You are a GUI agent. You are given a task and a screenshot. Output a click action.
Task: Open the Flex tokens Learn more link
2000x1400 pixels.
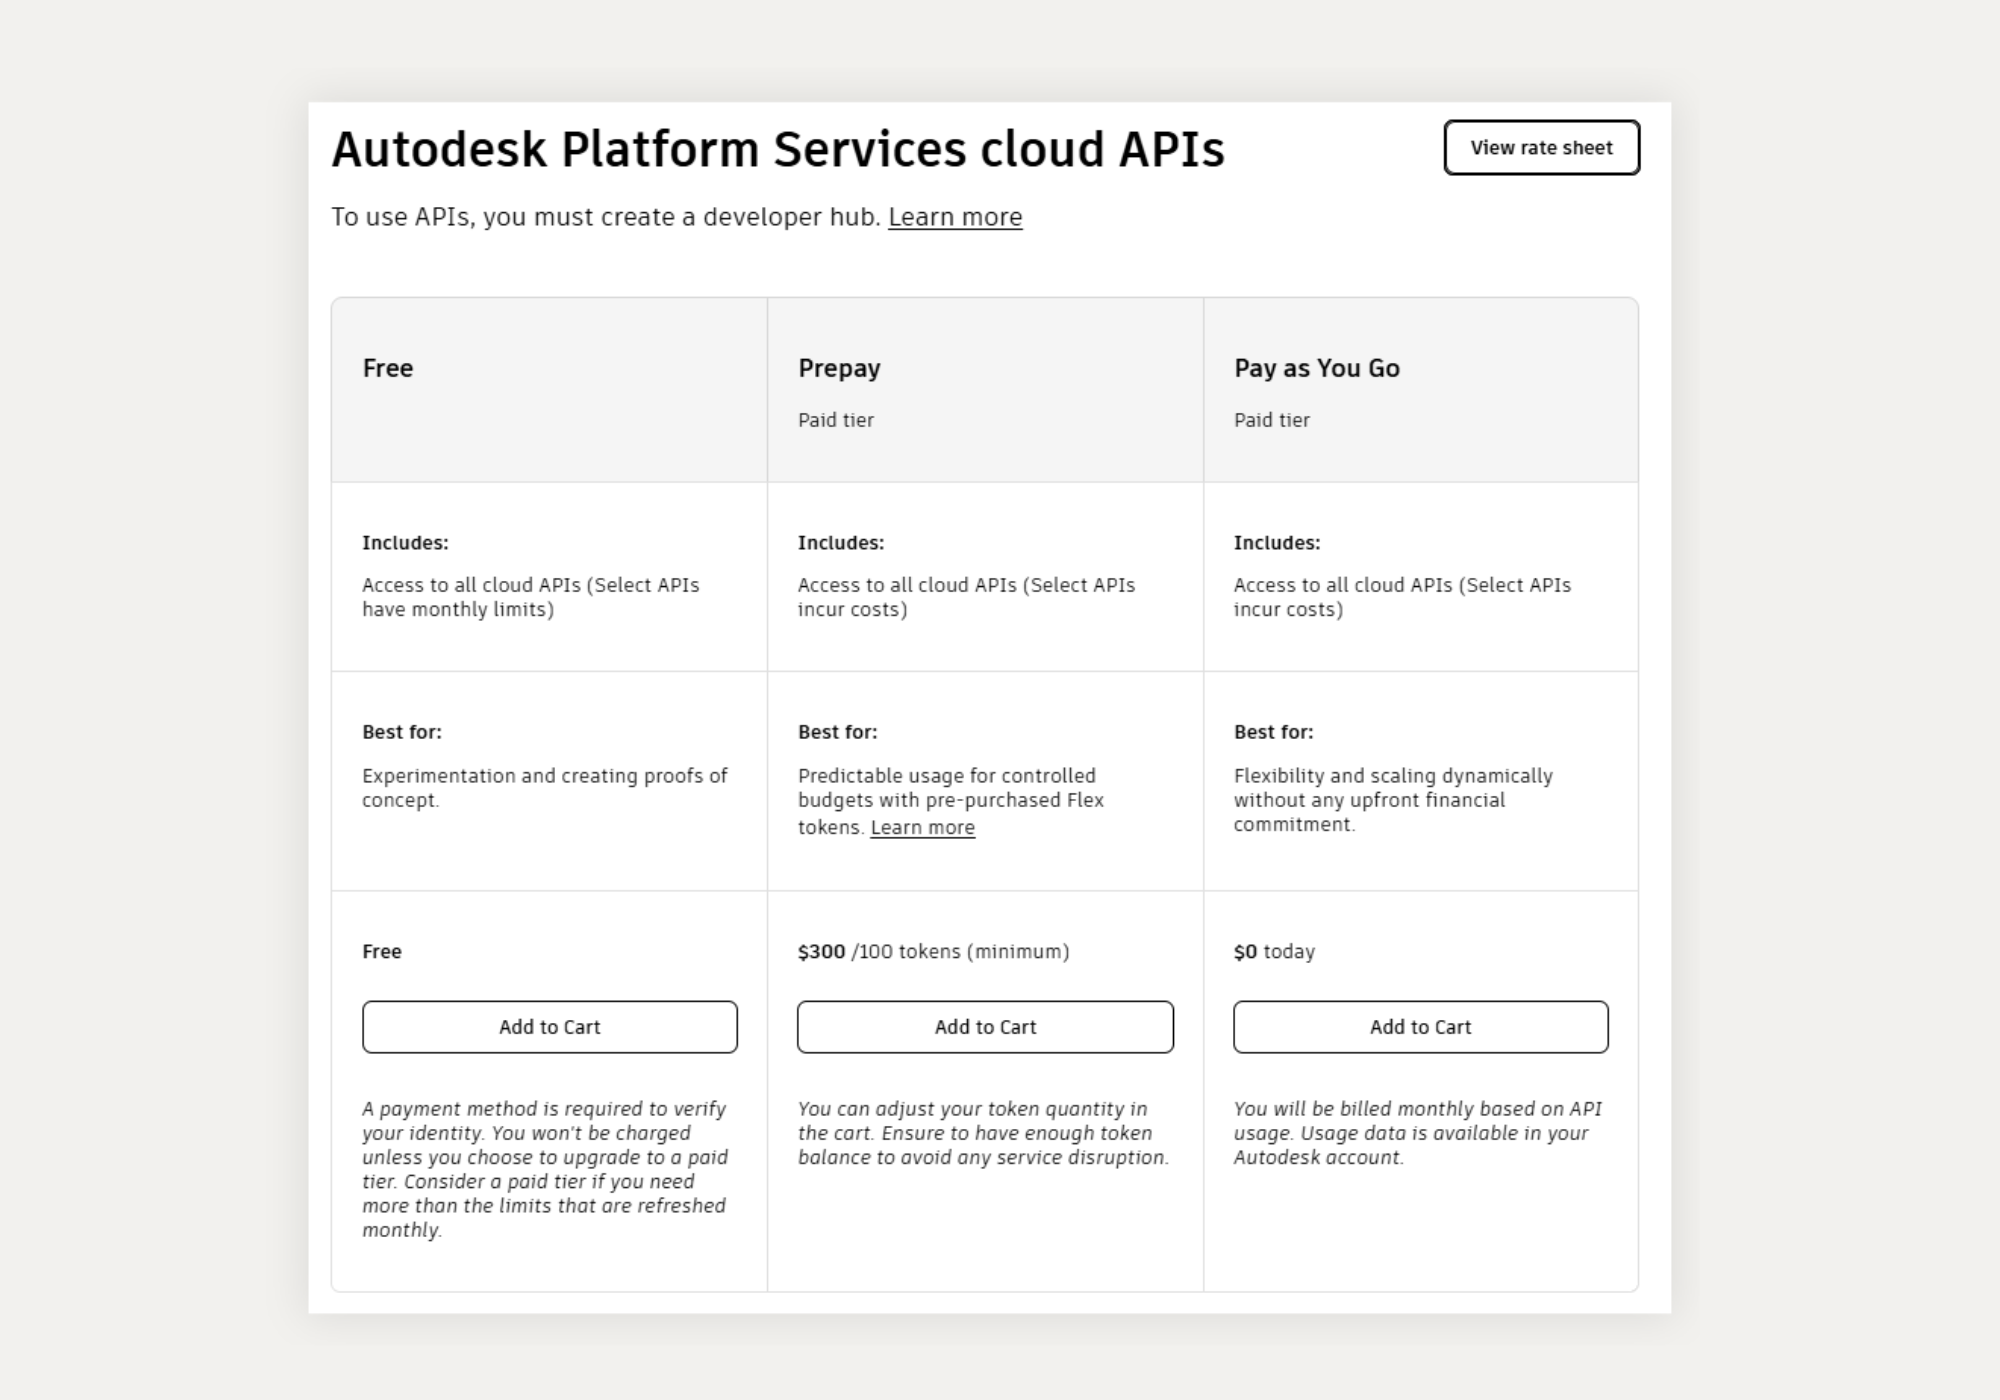922,827
